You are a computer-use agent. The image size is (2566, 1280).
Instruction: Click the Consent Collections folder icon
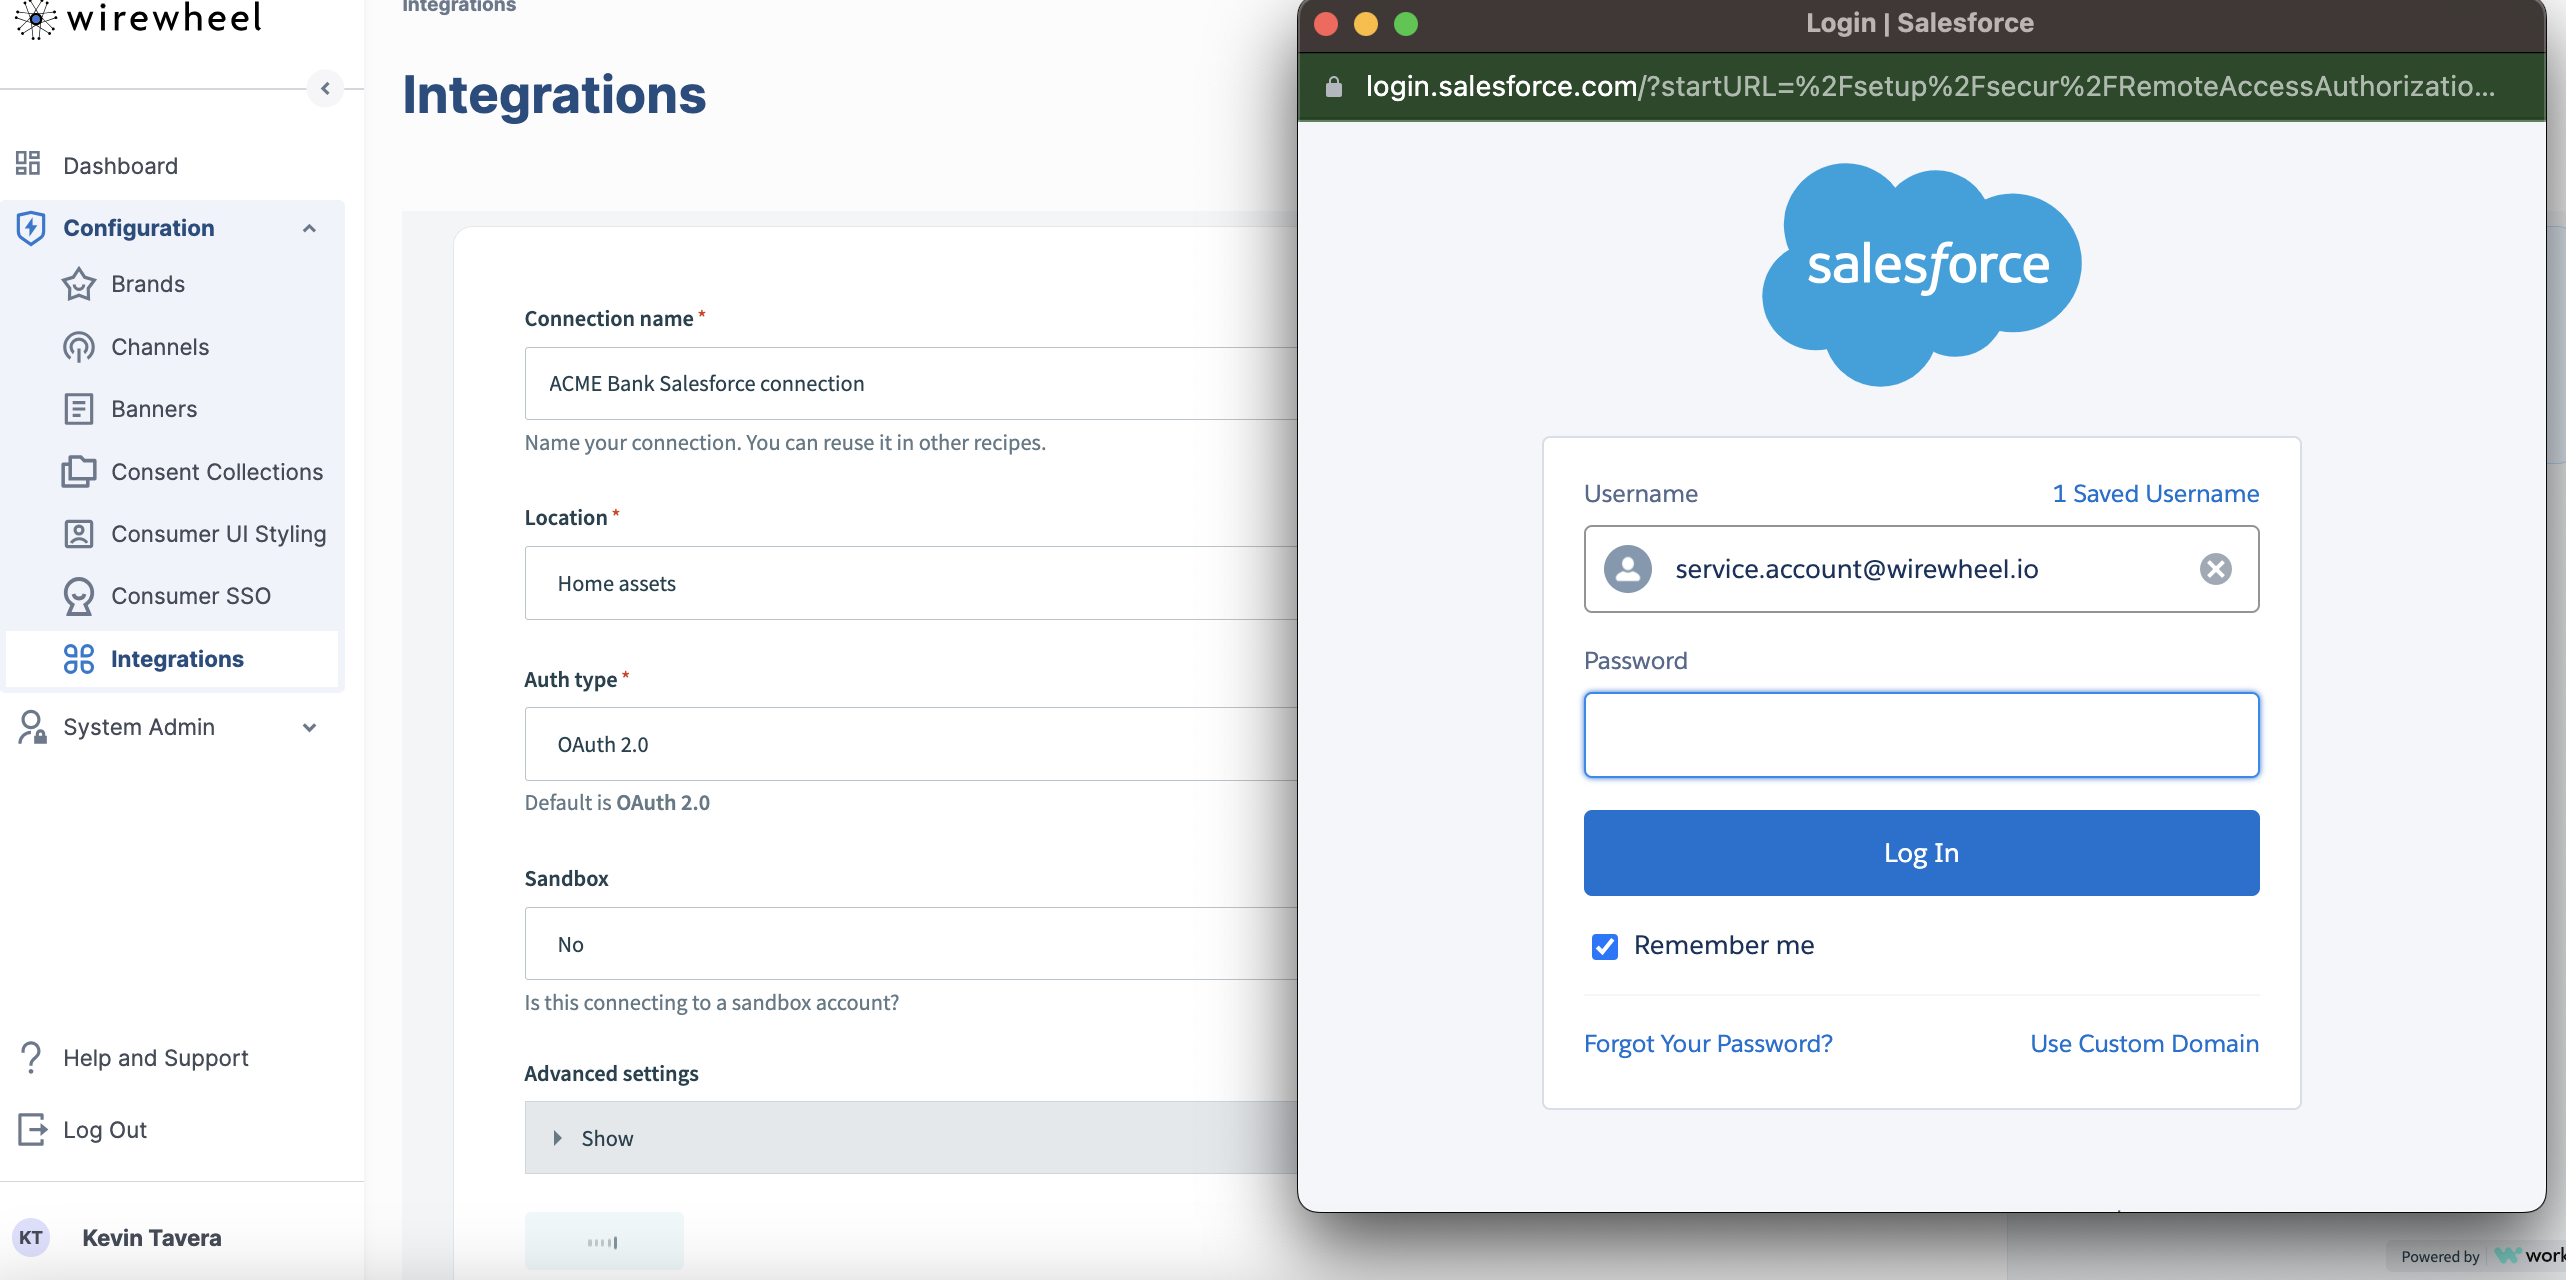coord(79,471)
